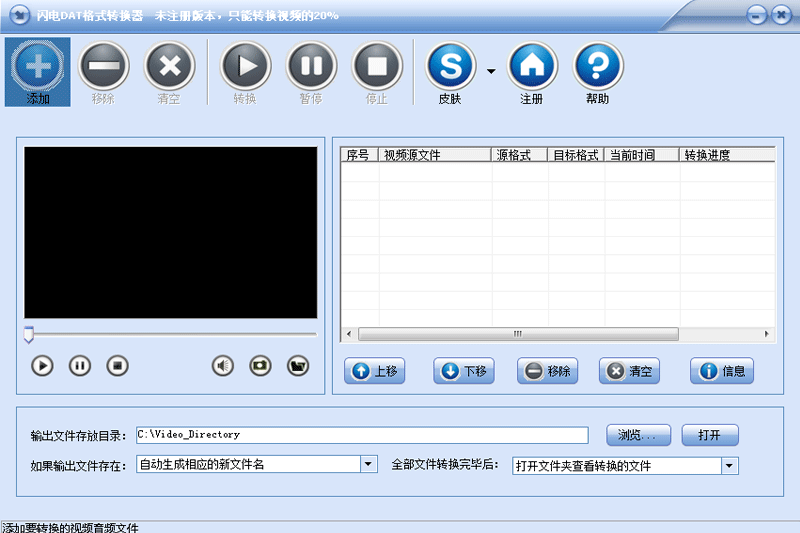Expand the skin dropdown arrow next to 皮肤

tap(491, 71)
